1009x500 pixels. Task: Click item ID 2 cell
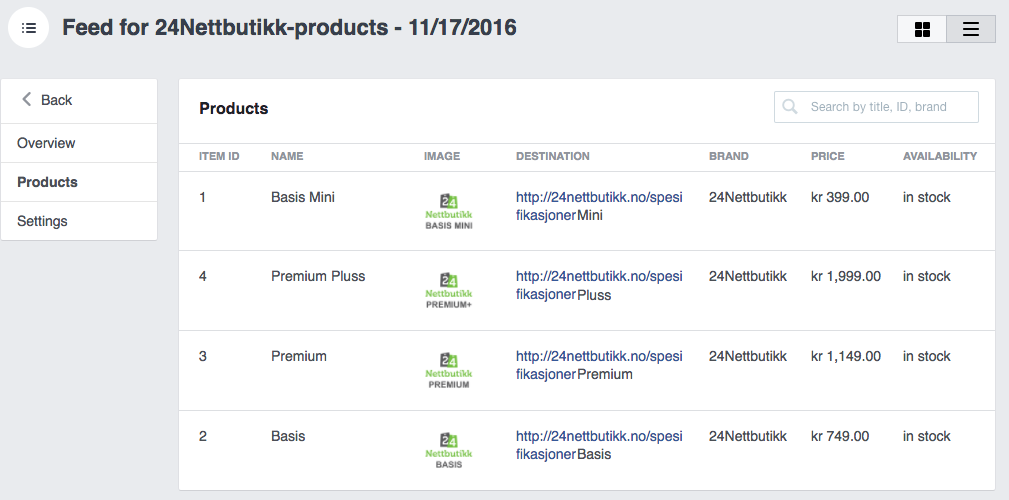203,436
